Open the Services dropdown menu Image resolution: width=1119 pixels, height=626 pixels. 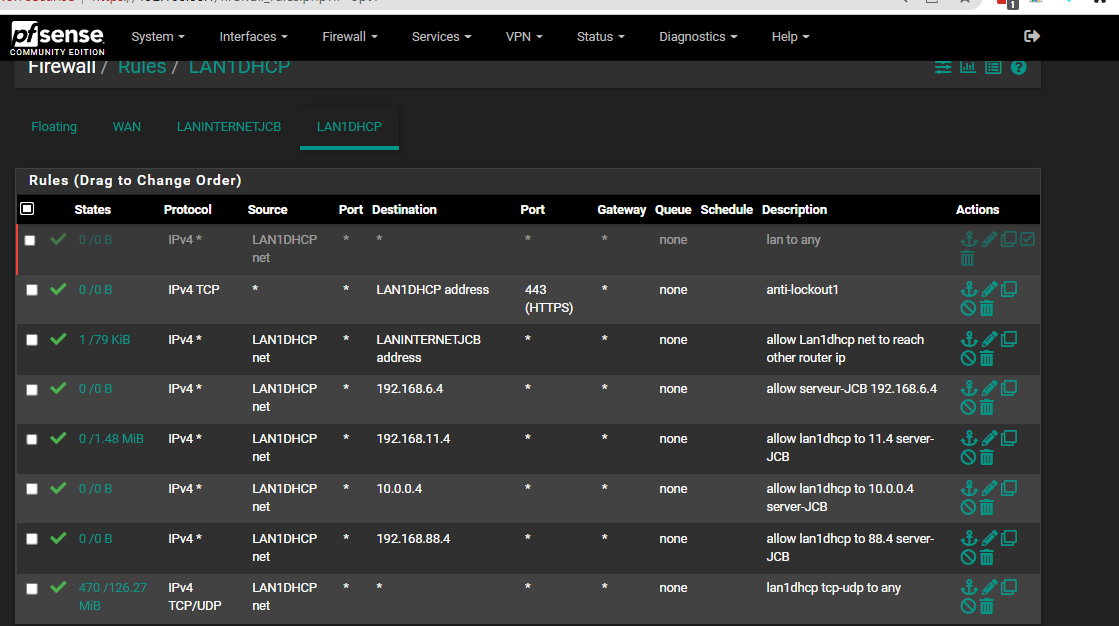441,36
